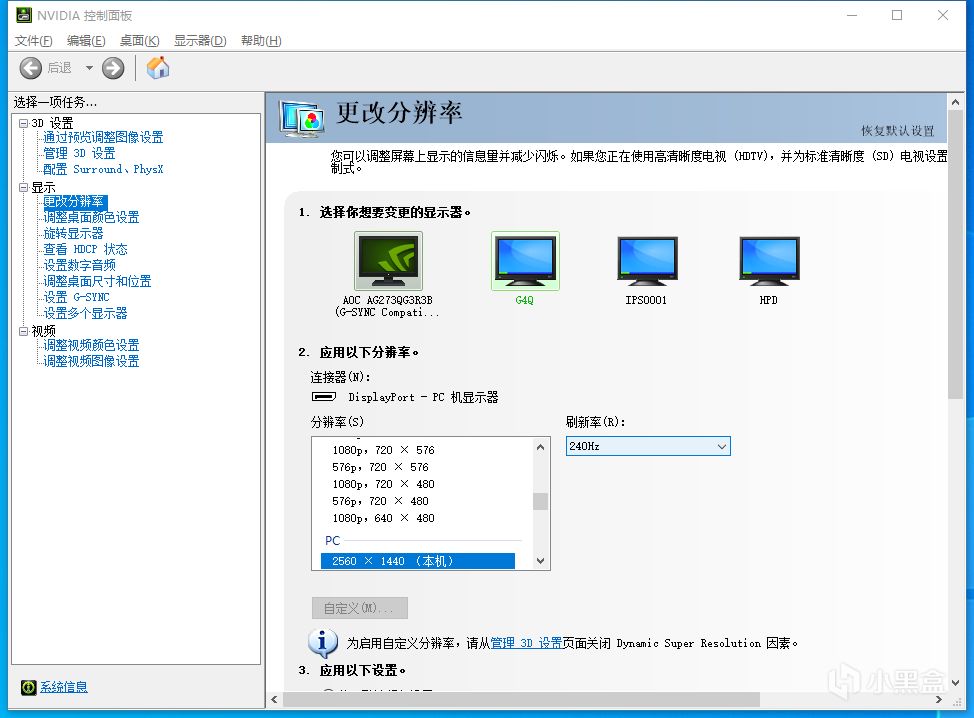Select the IPS0001 display icon
This screenshot has height=718, width=974.
(647, 260)
